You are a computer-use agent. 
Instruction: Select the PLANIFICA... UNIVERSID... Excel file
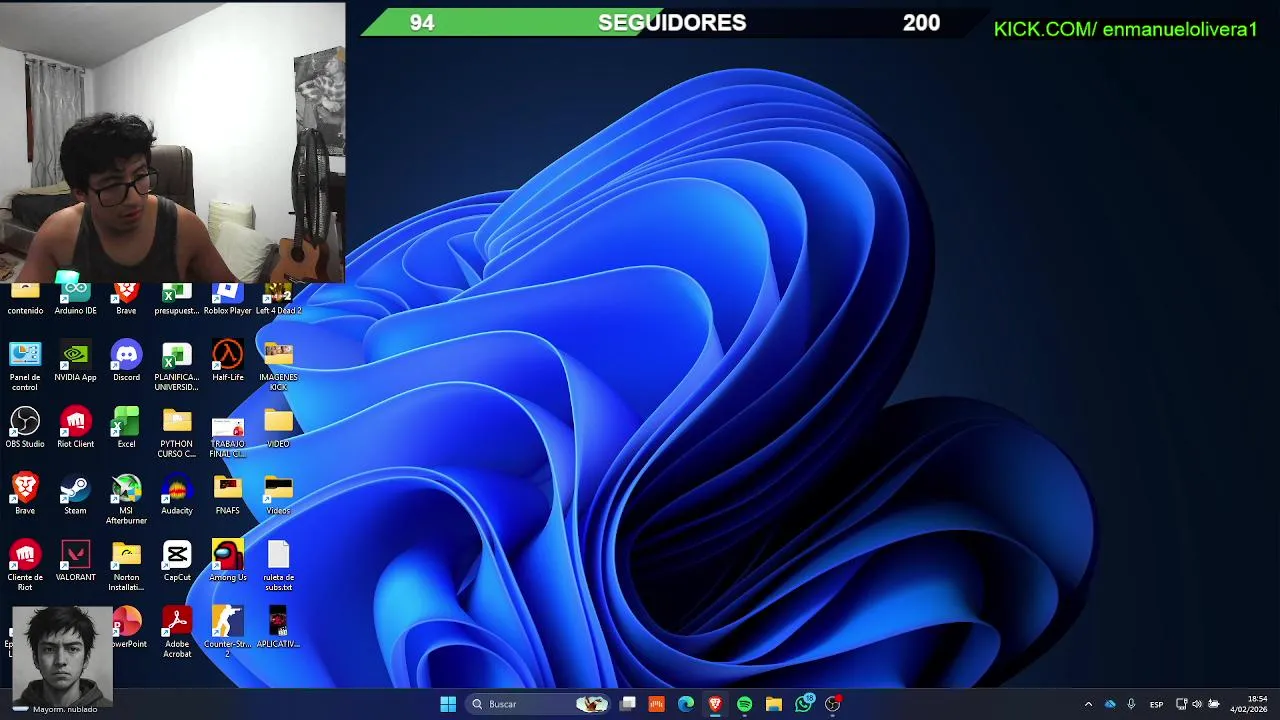tap(177, 366)
